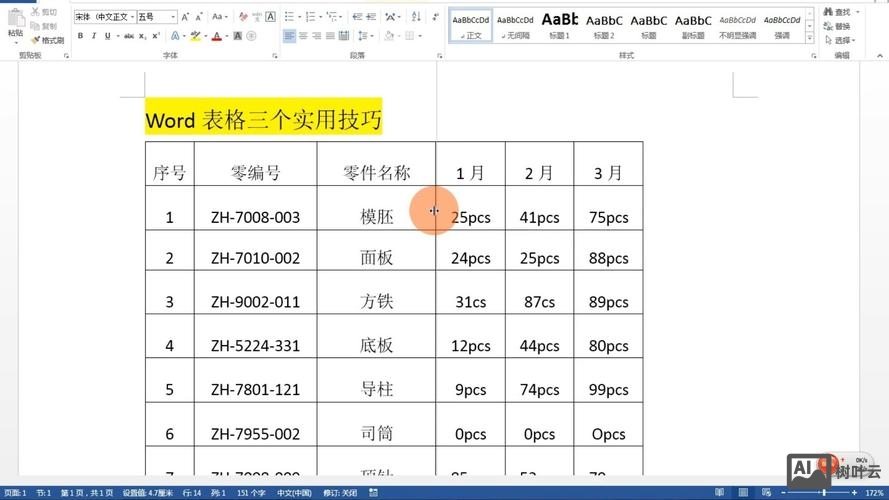Click 修订: 关闭 track changes status

(x=340, y=493)
